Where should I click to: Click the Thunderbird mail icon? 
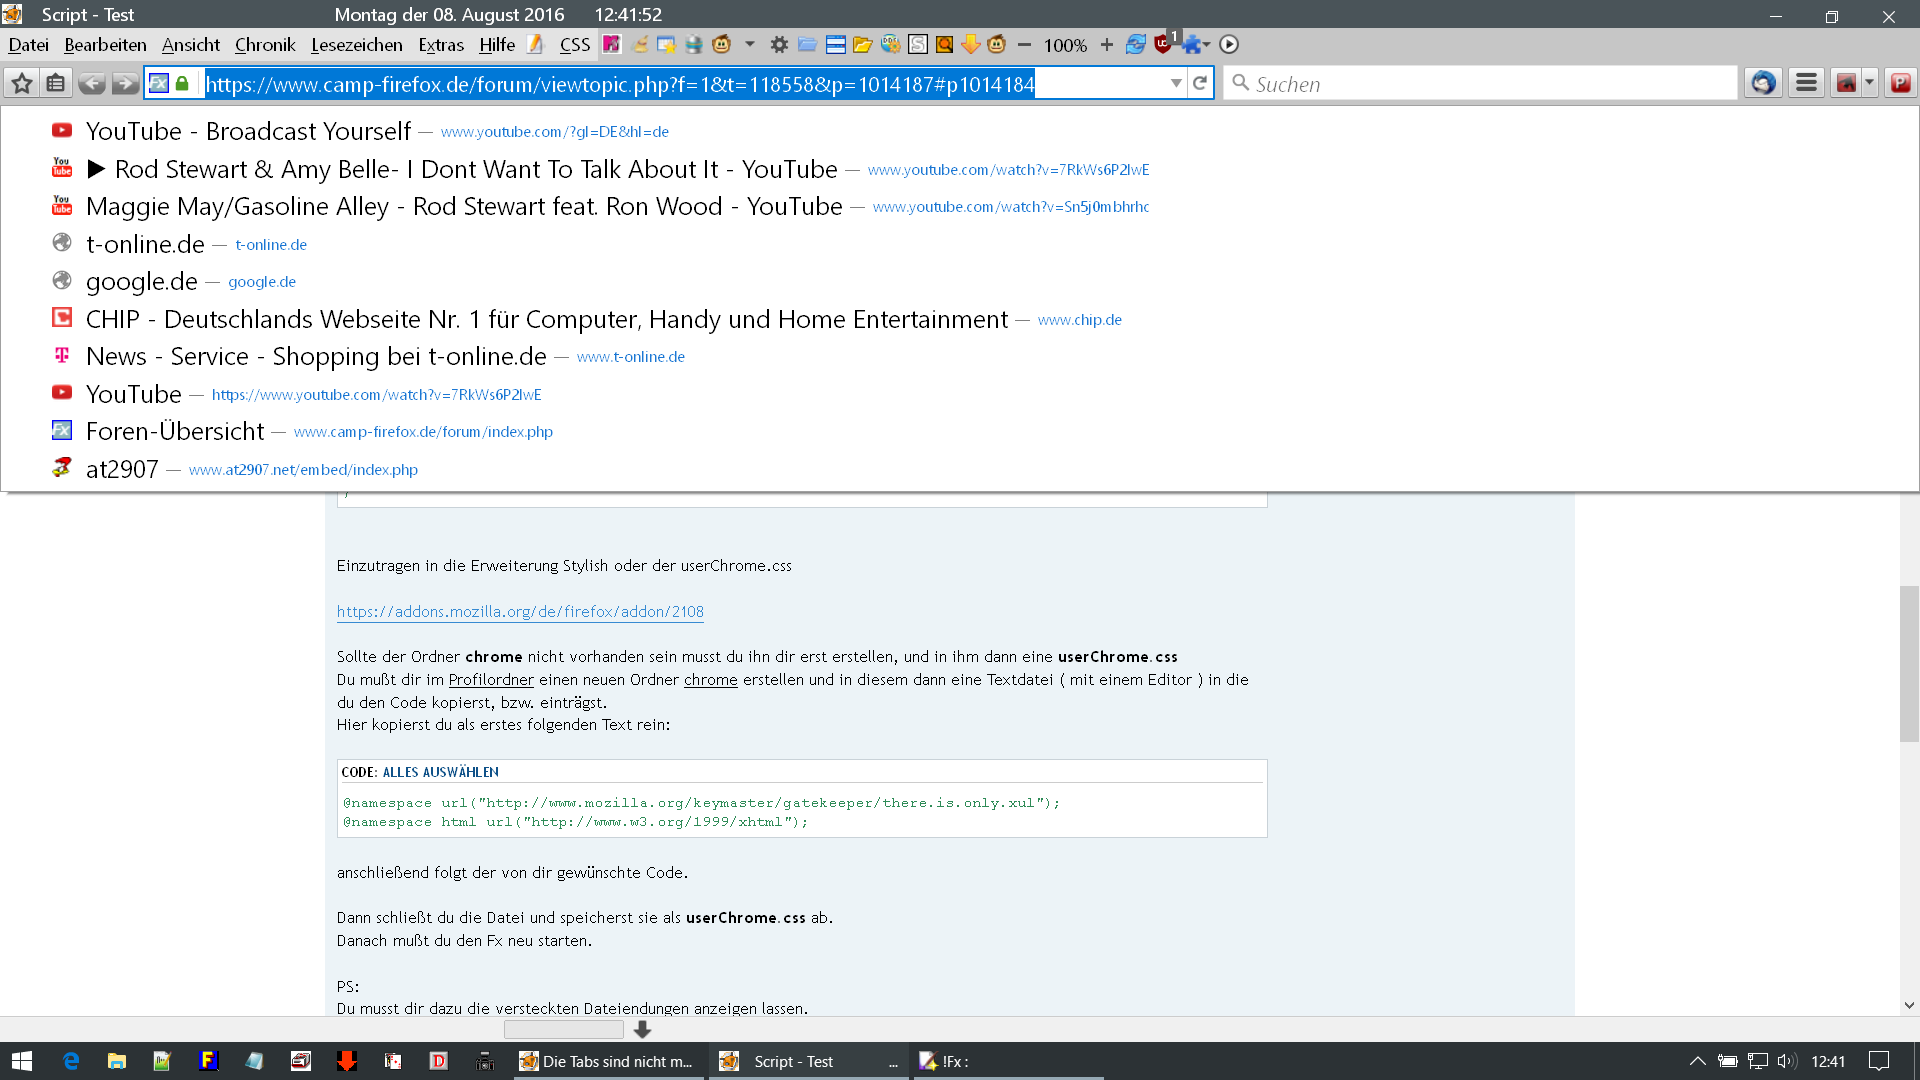(x=1762, y=84)
